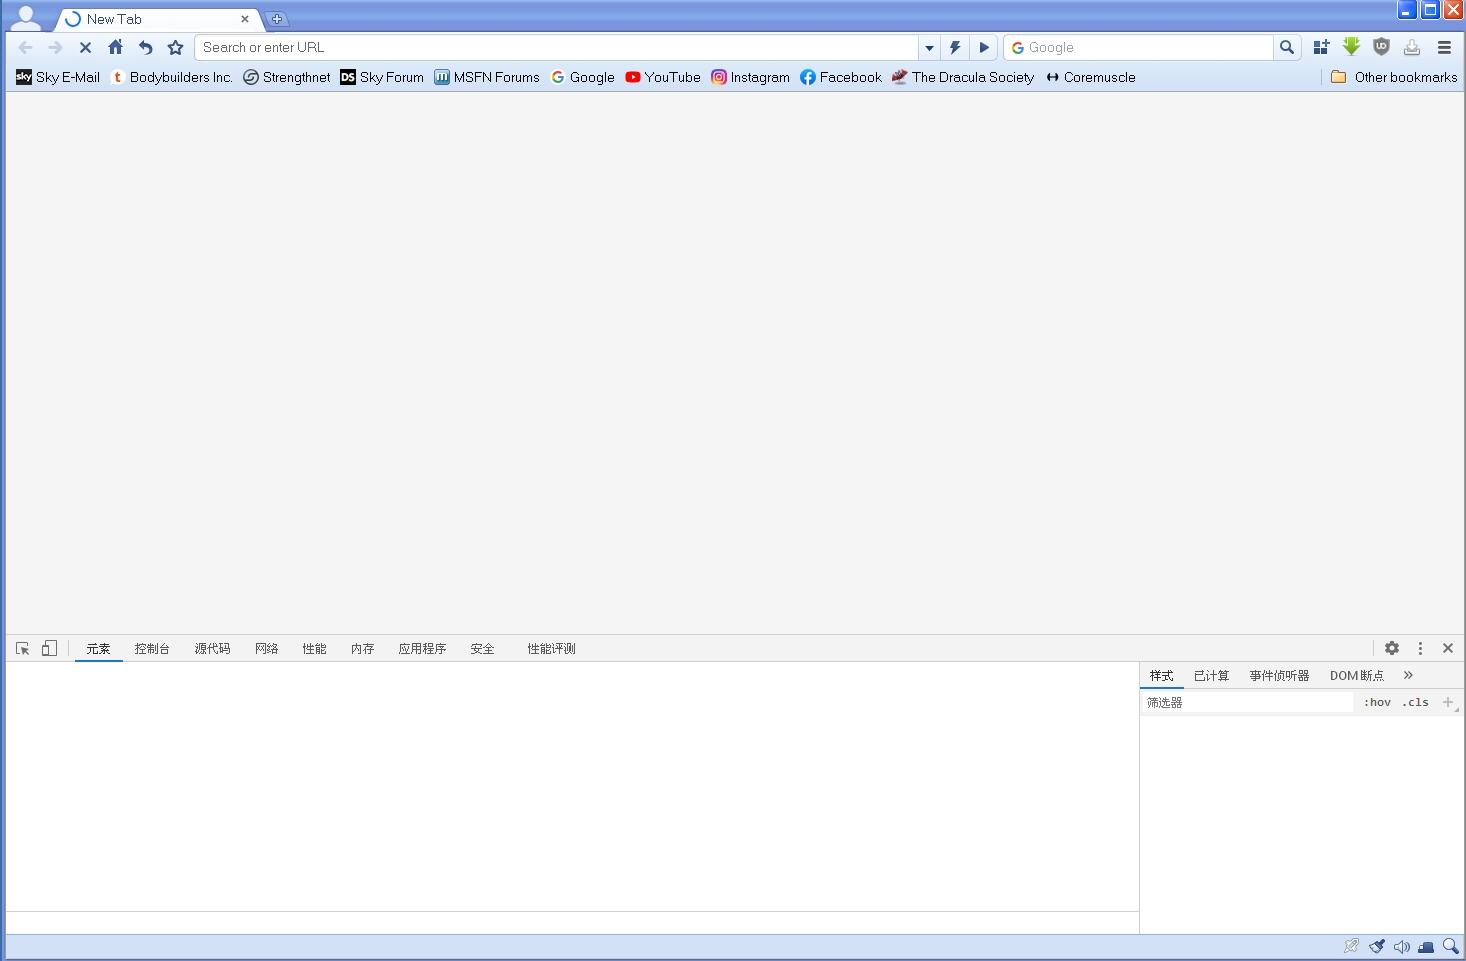Open the YouTube bookmark
The width and height of the screenshot is (1466, 961).
click(663, 77)
